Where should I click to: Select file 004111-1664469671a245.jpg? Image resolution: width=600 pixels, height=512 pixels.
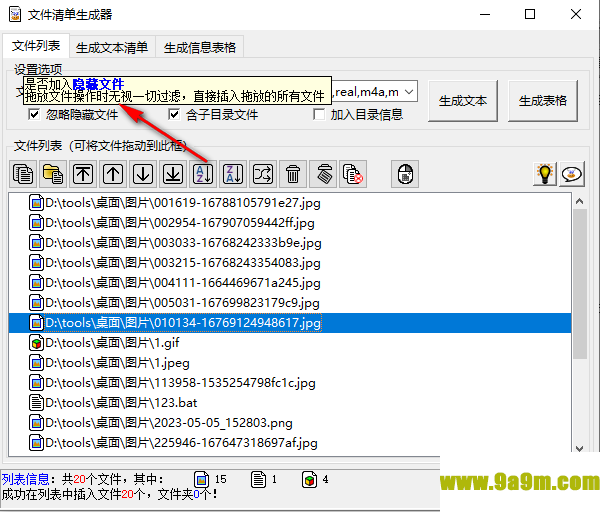click(290, 283)
